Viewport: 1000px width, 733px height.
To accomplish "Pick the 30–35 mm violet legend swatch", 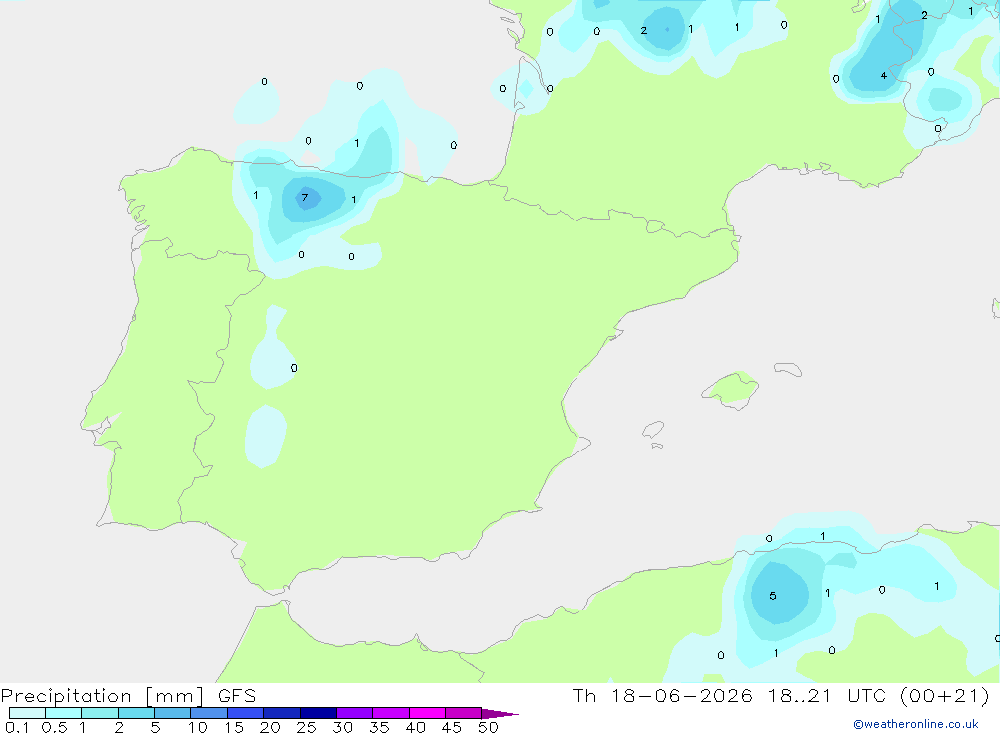I will pyautogui.click(x=354, y=713).
